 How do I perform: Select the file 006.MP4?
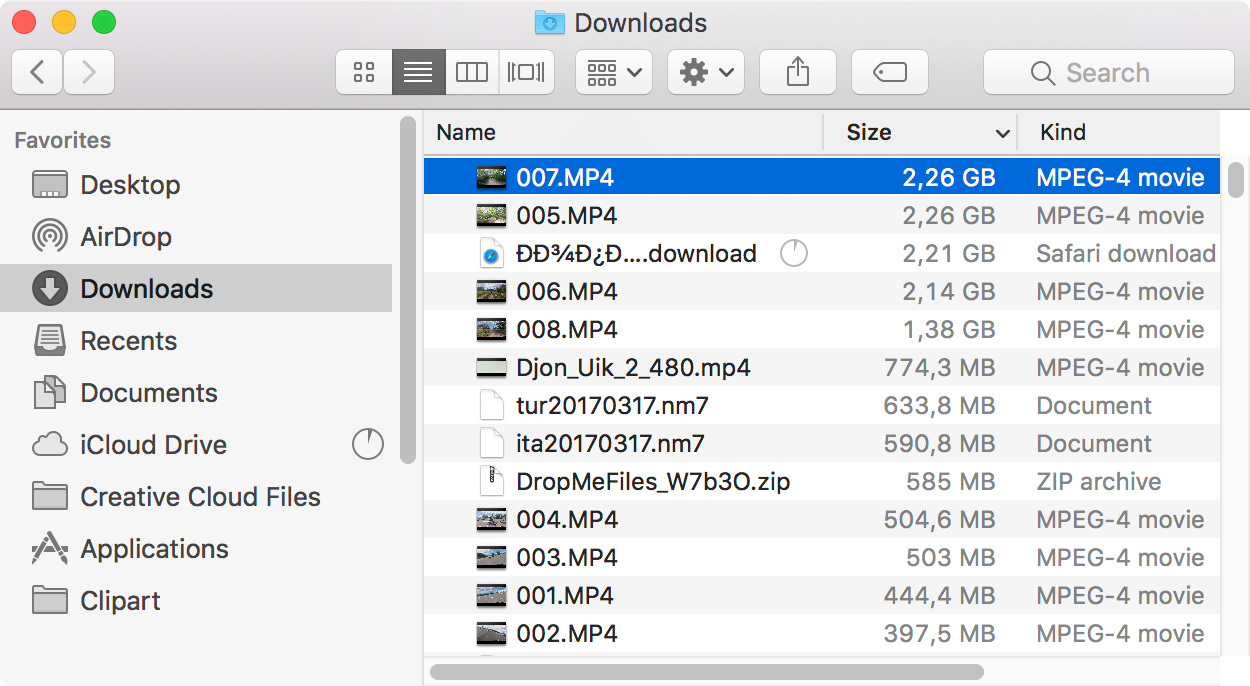[x=822, y=292]
